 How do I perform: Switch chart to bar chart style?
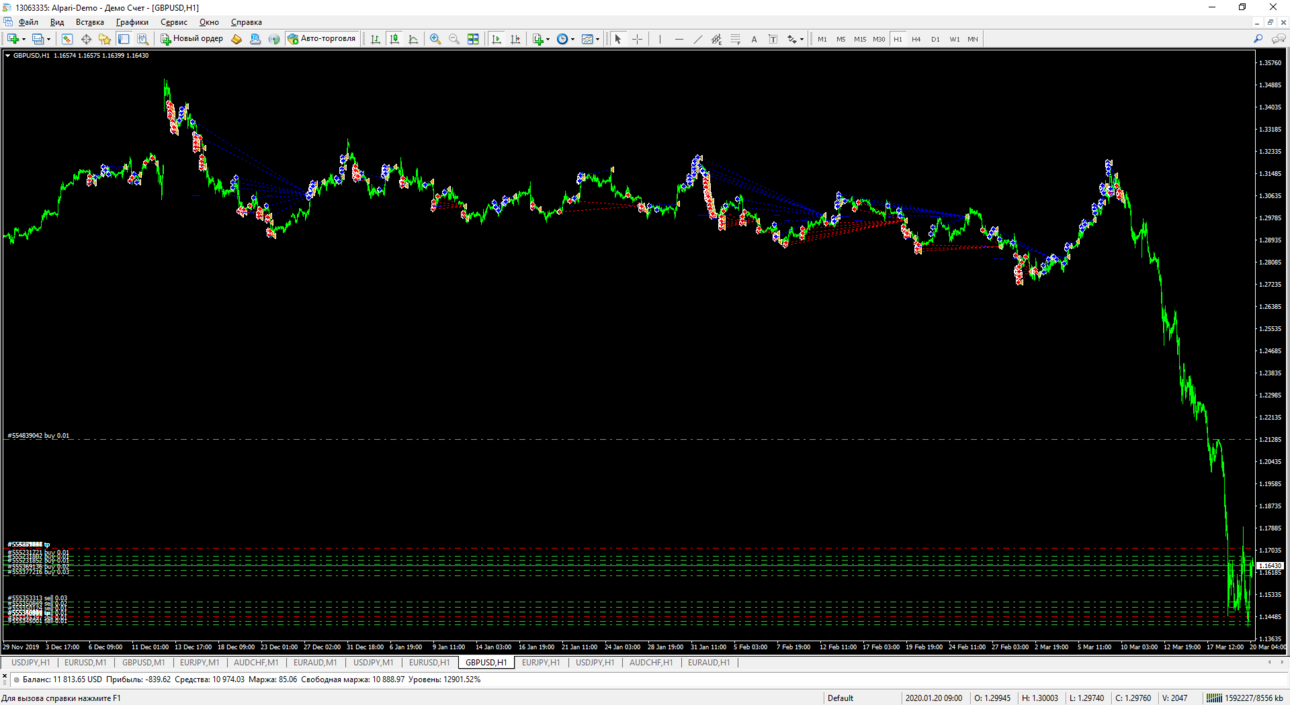(376, 39)
